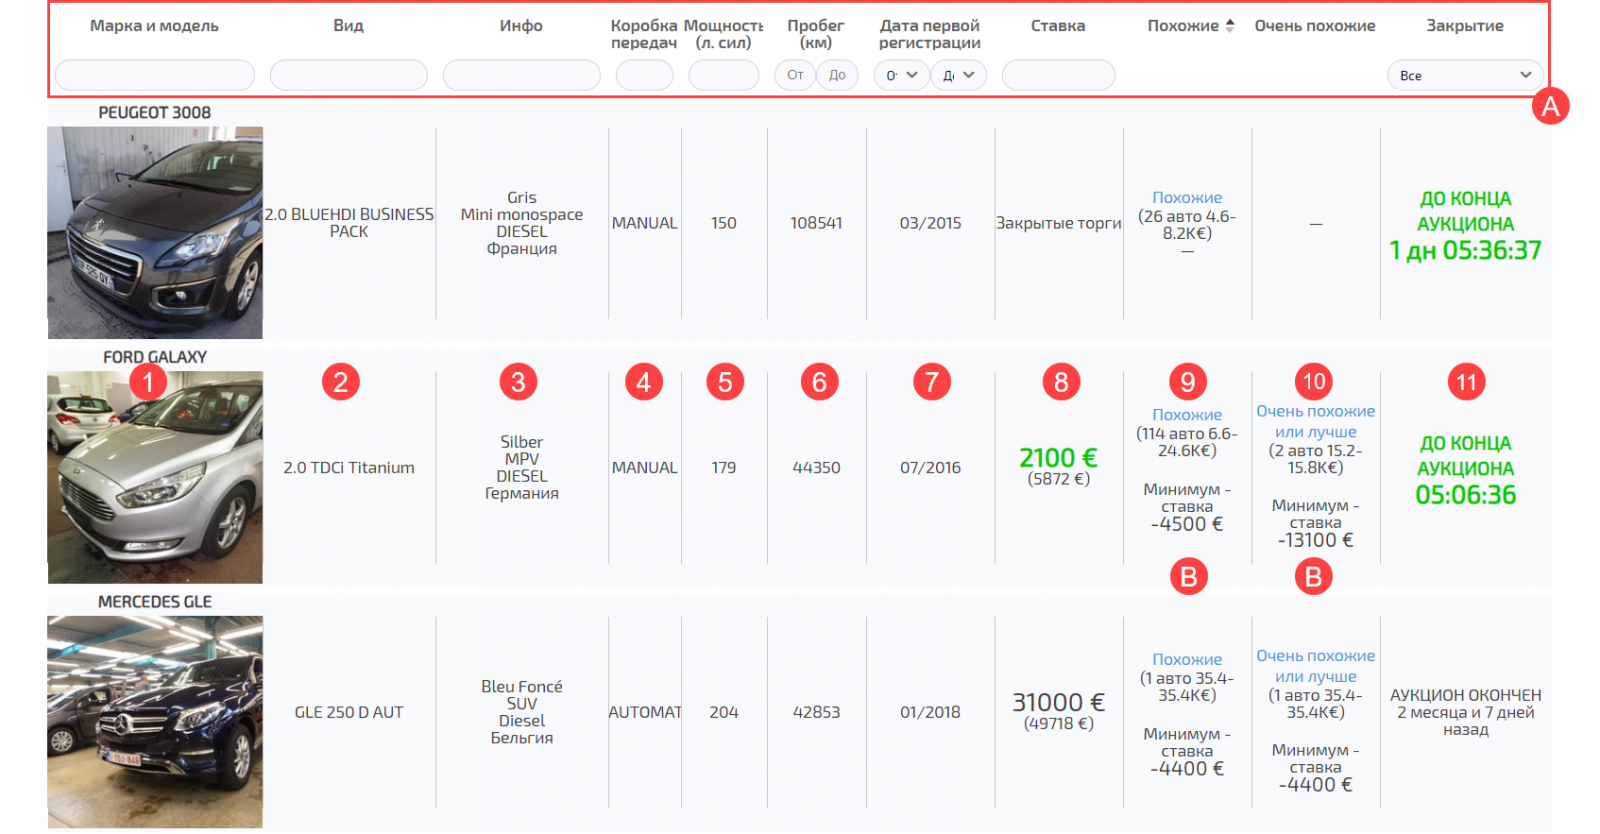Click 'АУКЦИОН ОКОНЧЕН' in the Mercedes row
The width and height of the screenshot is (1600, 834).
coord(1465,695)
